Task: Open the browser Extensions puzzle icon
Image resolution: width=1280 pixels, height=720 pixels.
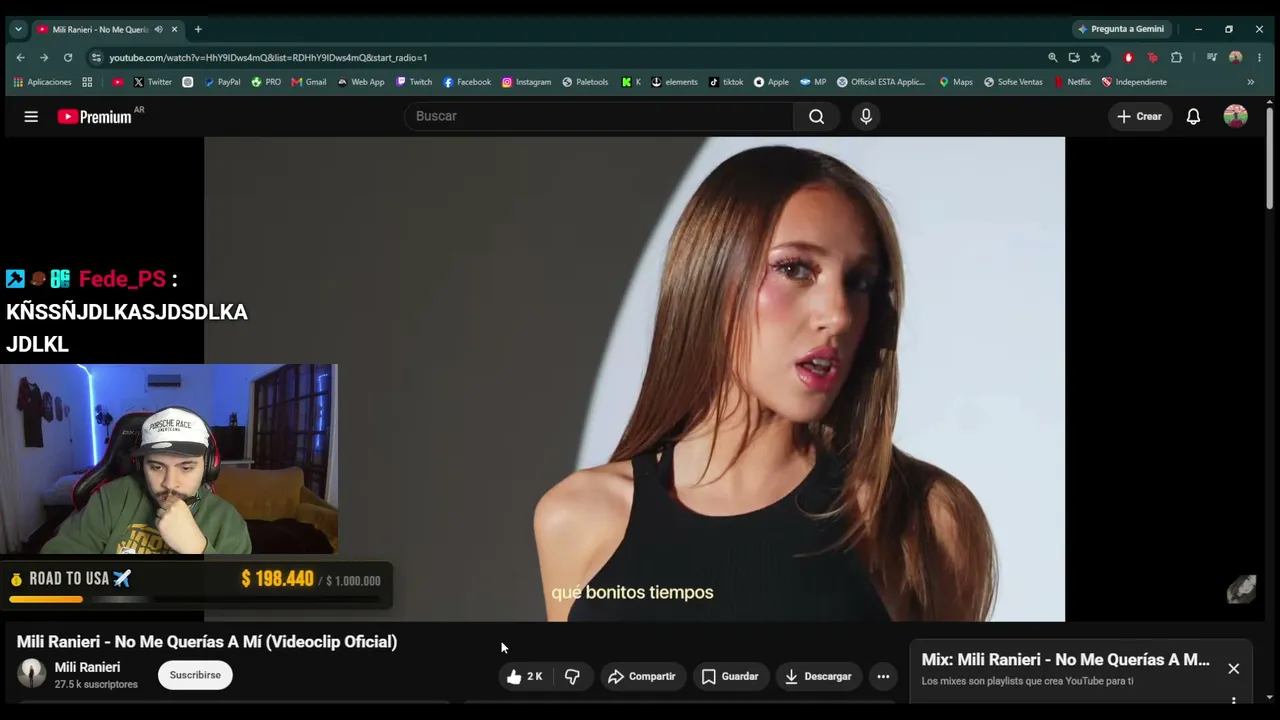Action: [1176, 58]
